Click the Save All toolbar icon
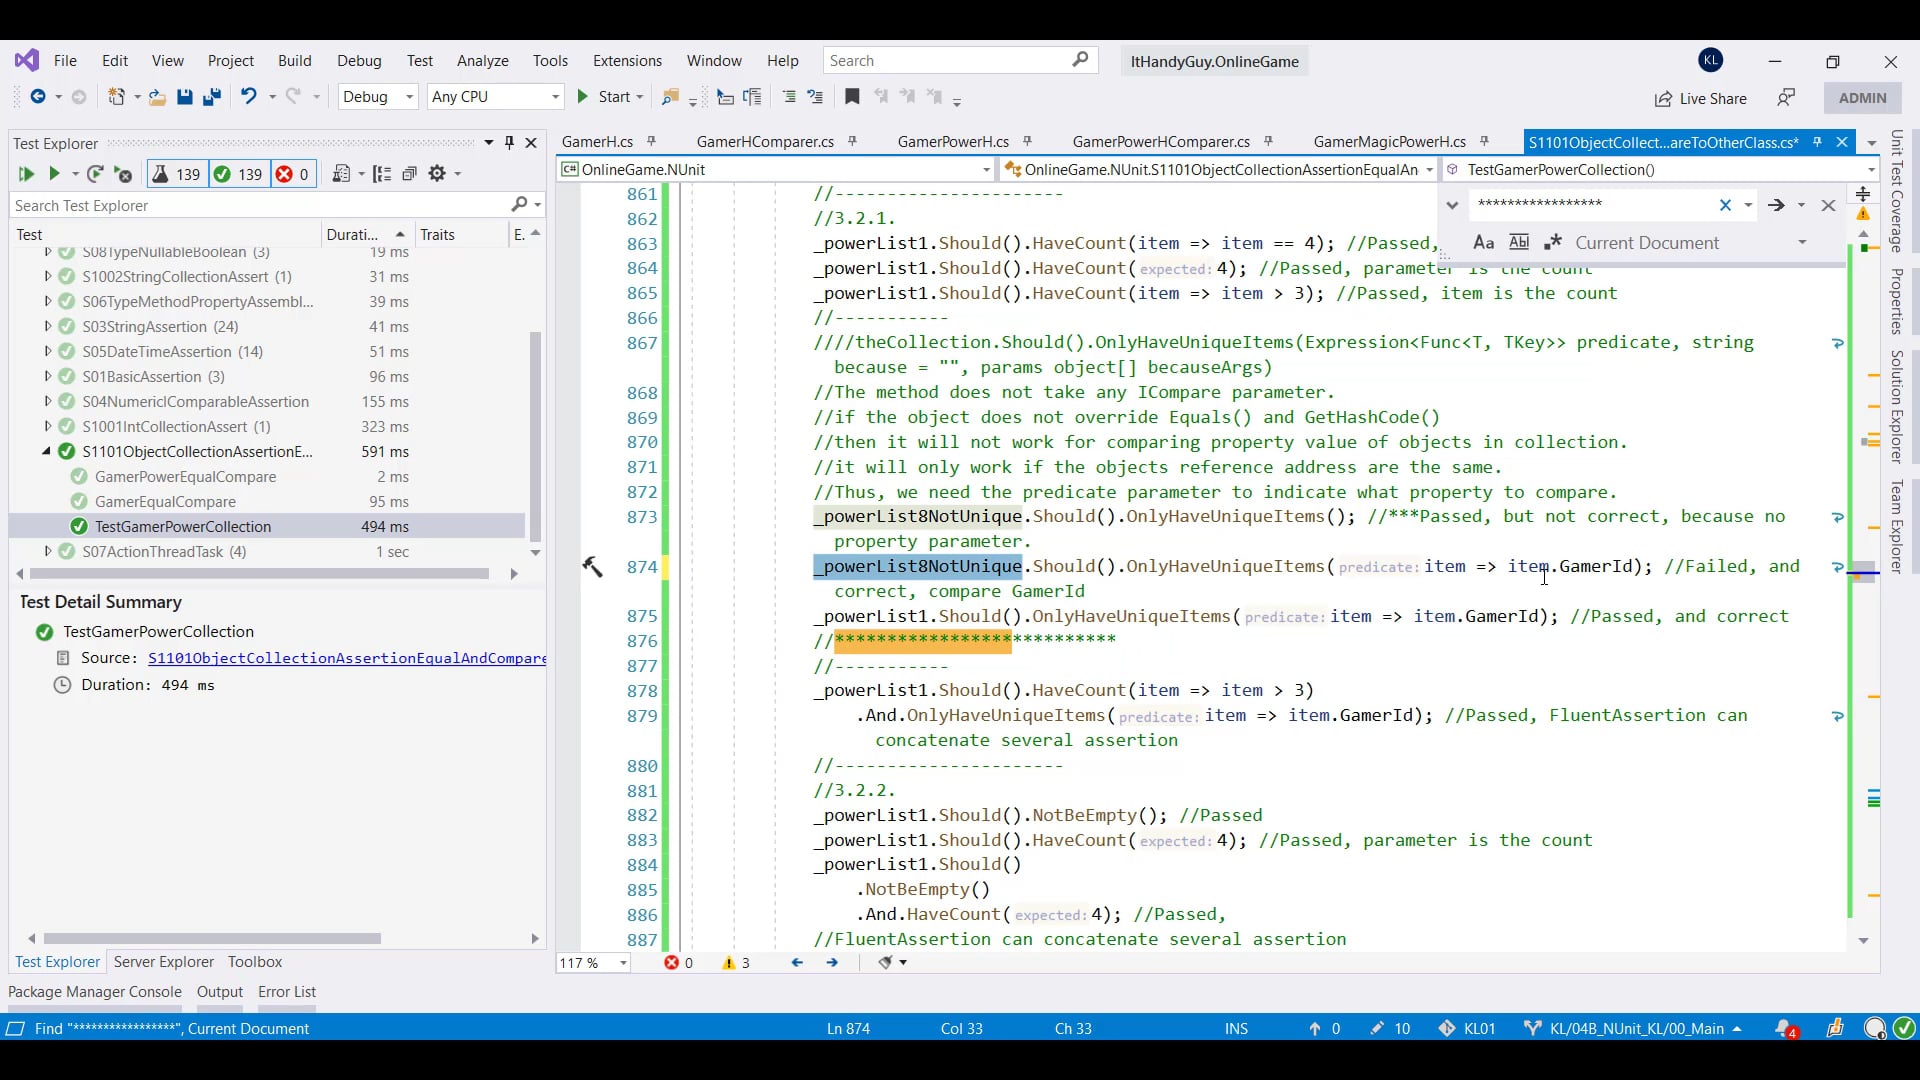This screenshot has width=1920, height=1080. click(x=211, y=97)
